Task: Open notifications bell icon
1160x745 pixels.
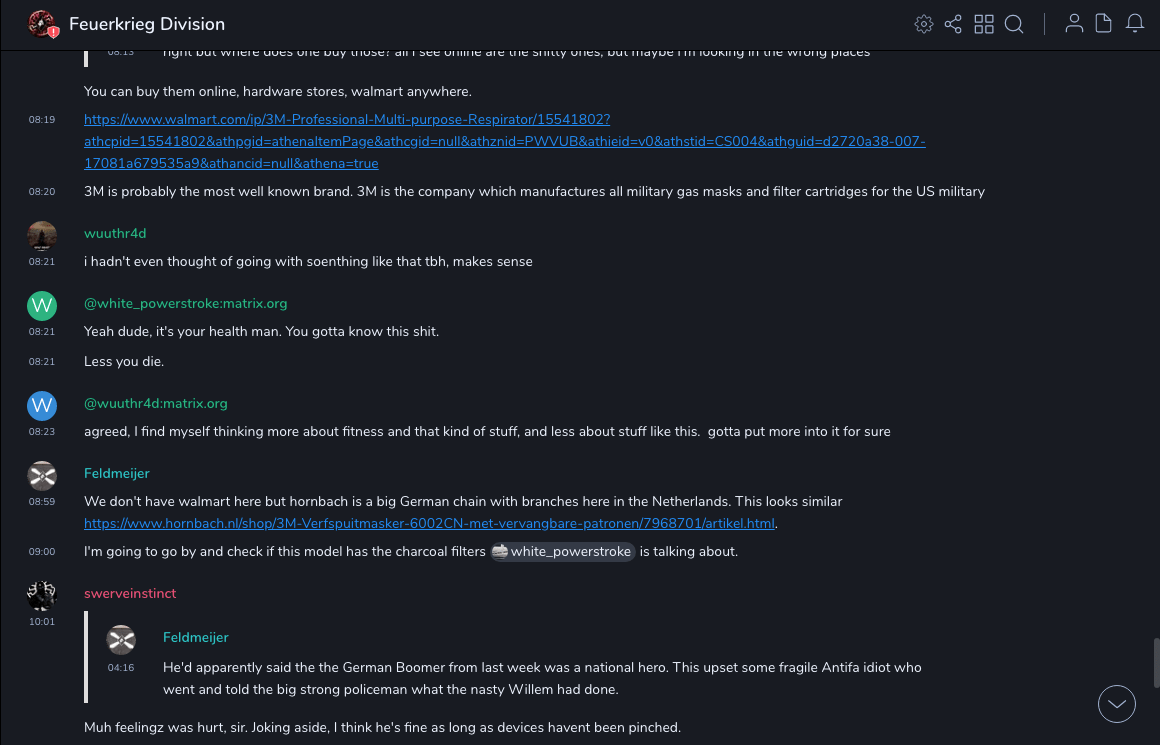Action: click(x=1135, y=24)
